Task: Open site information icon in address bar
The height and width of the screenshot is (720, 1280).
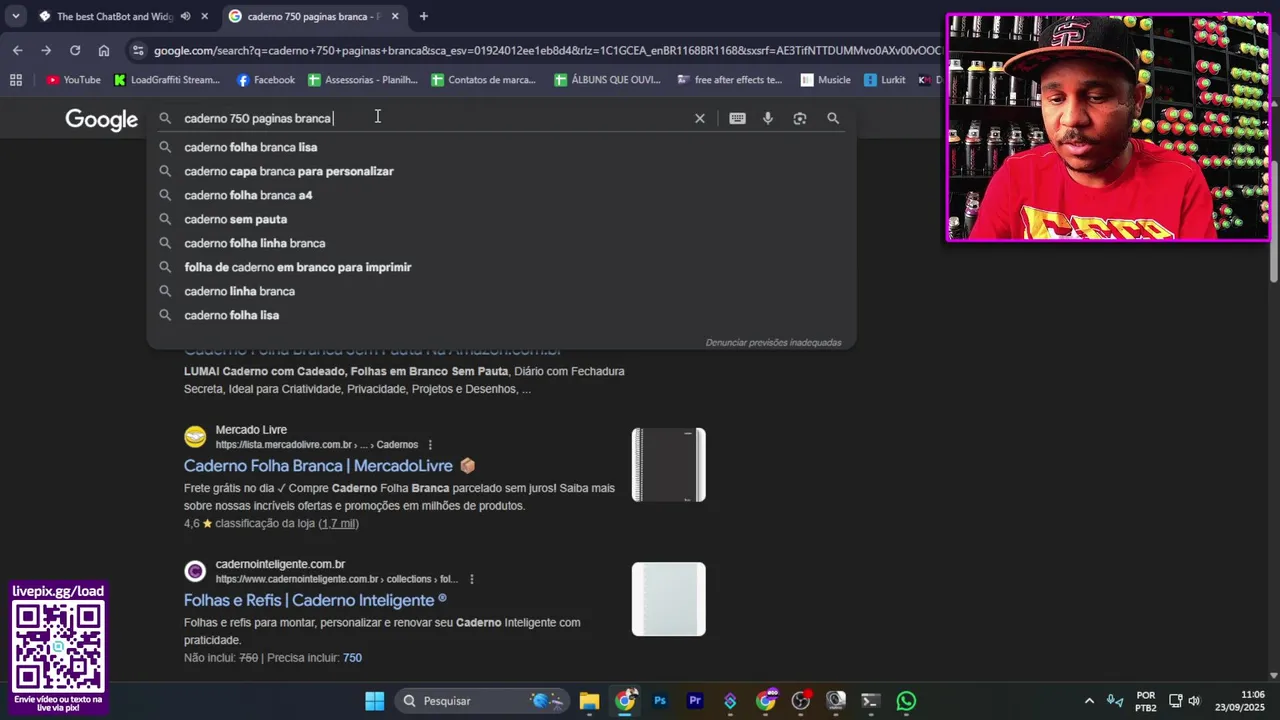Action: [138, 50]
